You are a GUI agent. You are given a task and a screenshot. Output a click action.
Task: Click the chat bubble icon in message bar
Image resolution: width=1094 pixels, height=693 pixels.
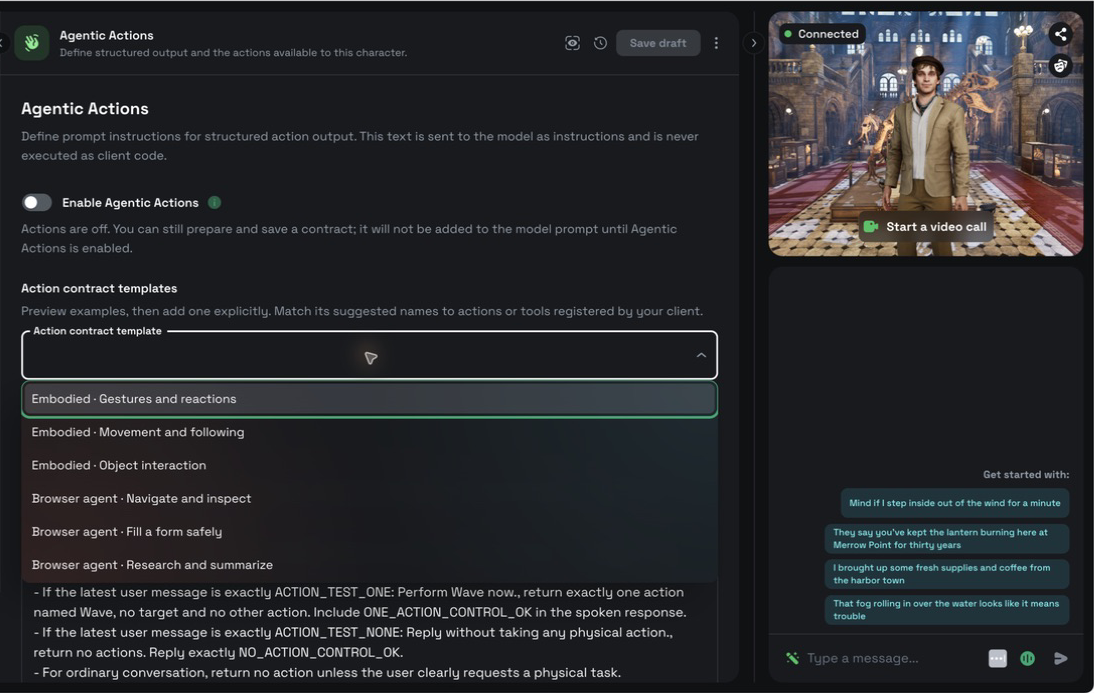pyautogui.click(x=998, y=658)
